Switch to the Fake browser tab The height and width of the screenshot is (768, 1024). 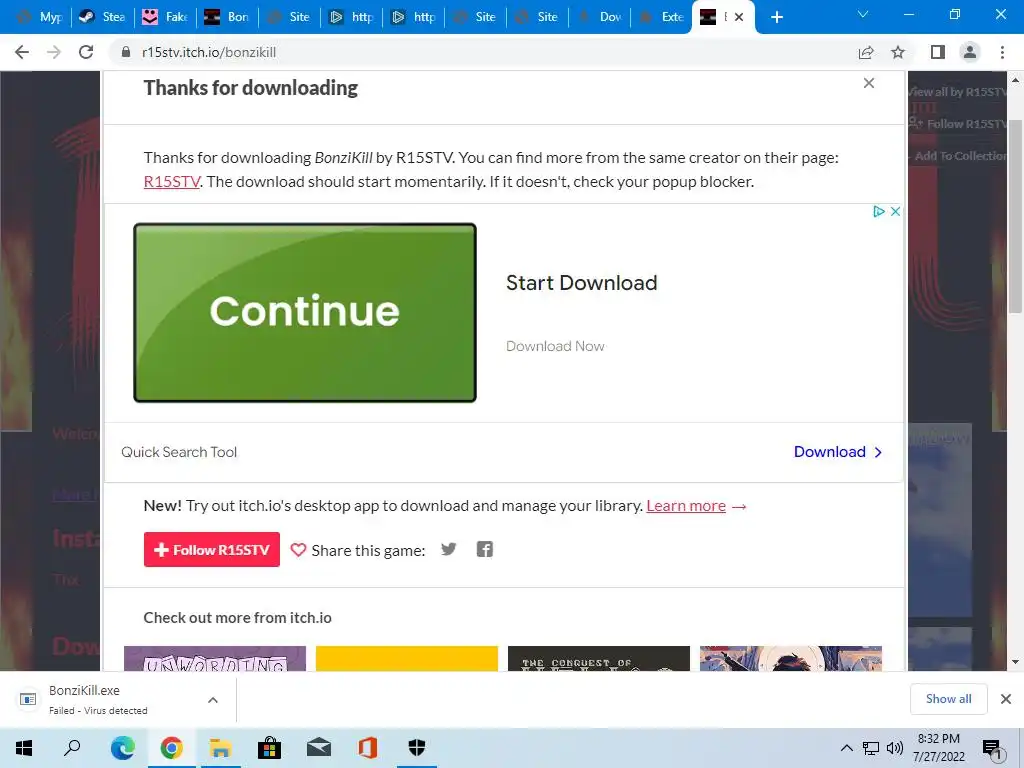coord(165,17)
